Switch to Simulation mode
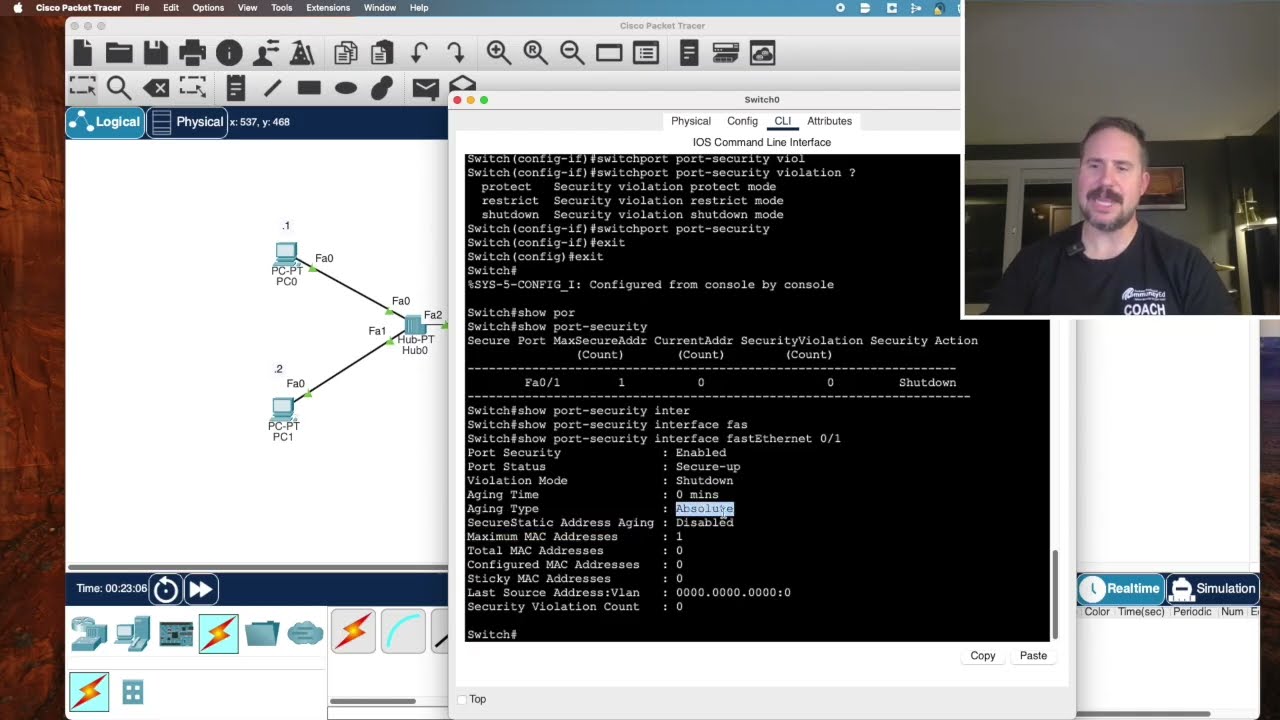 click(x=1213, y=588)
